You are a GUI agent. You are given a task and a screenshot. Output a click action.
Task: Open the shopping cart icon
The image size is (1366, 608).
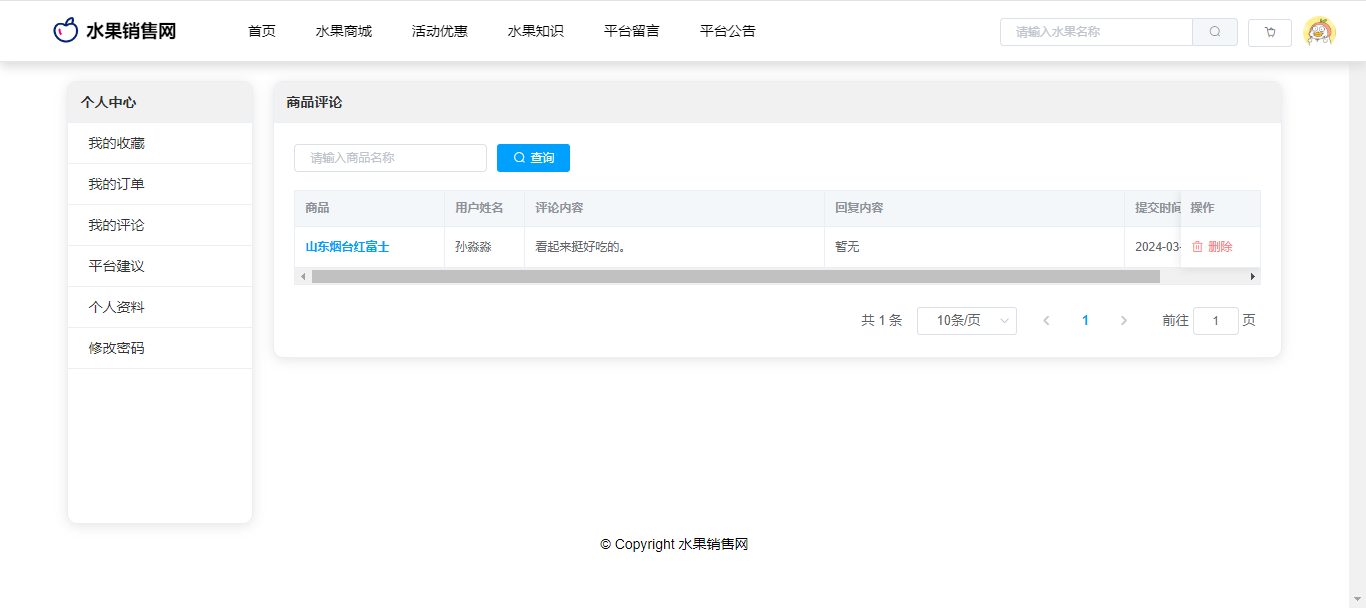tap(1270, 32)
